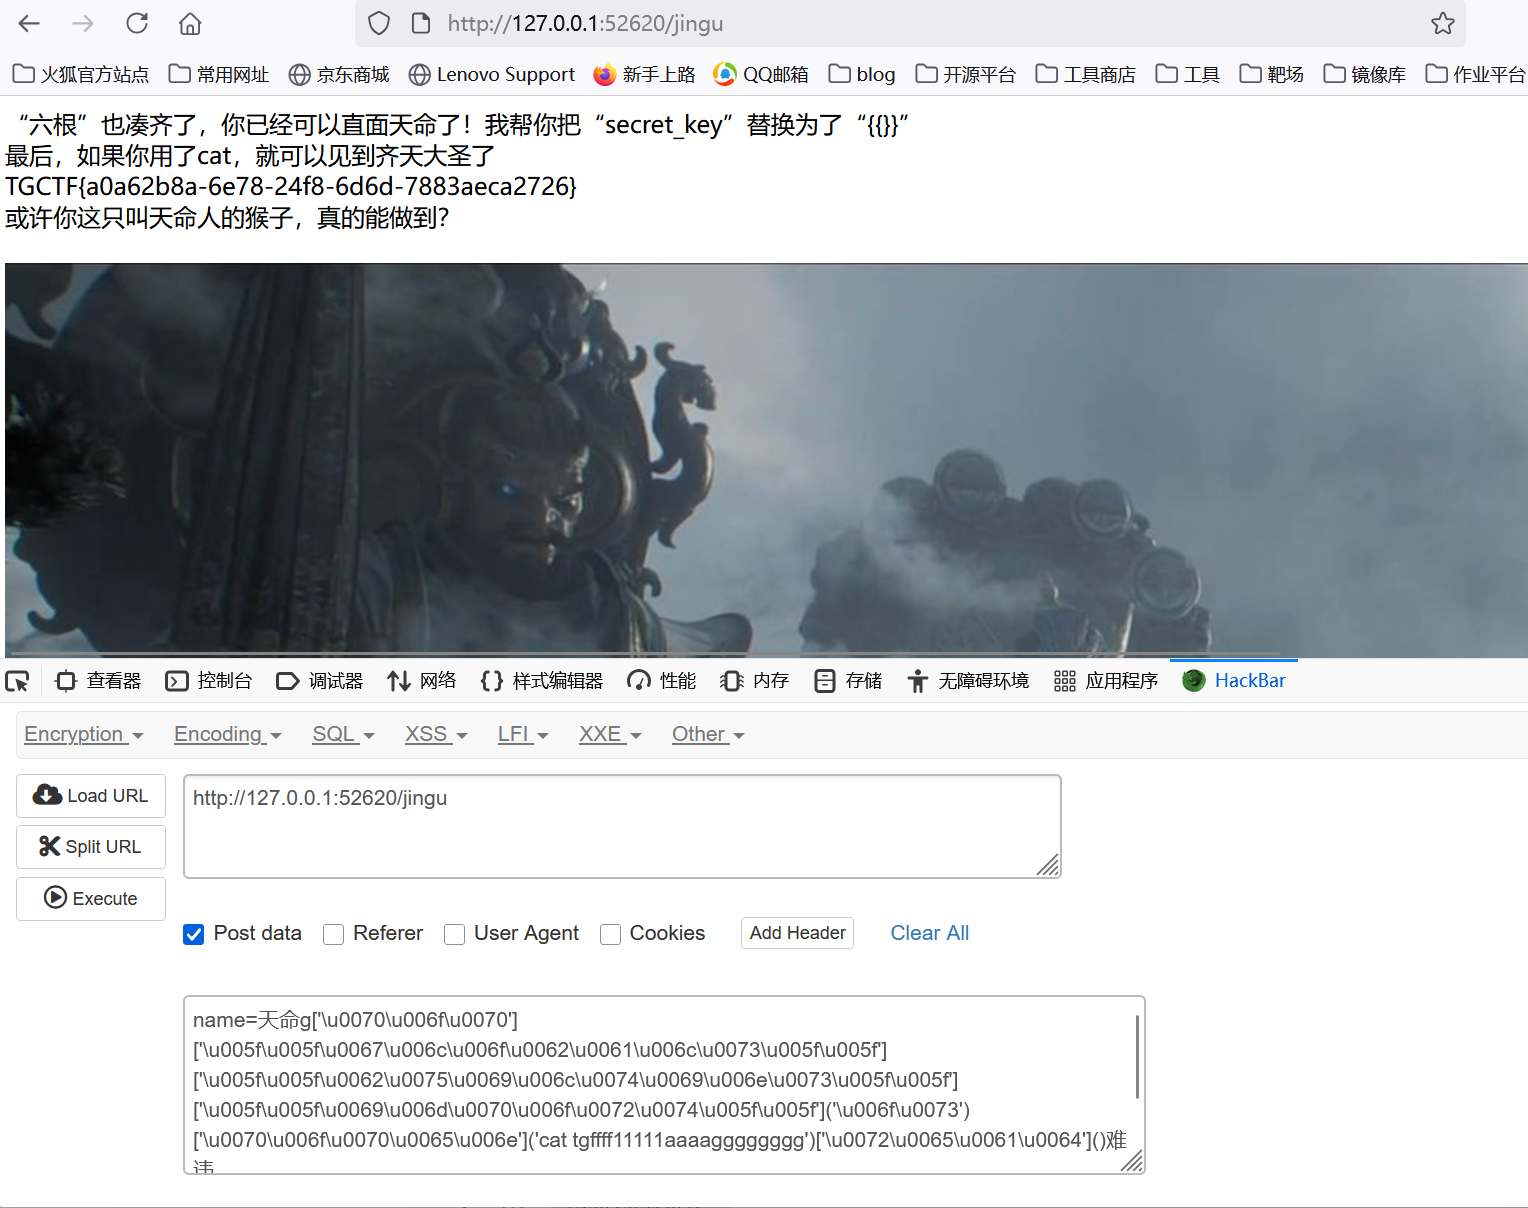Open the 工具商店 bookmark folder
This screenshot has height=1208, width=1528.
[1086, 74]
